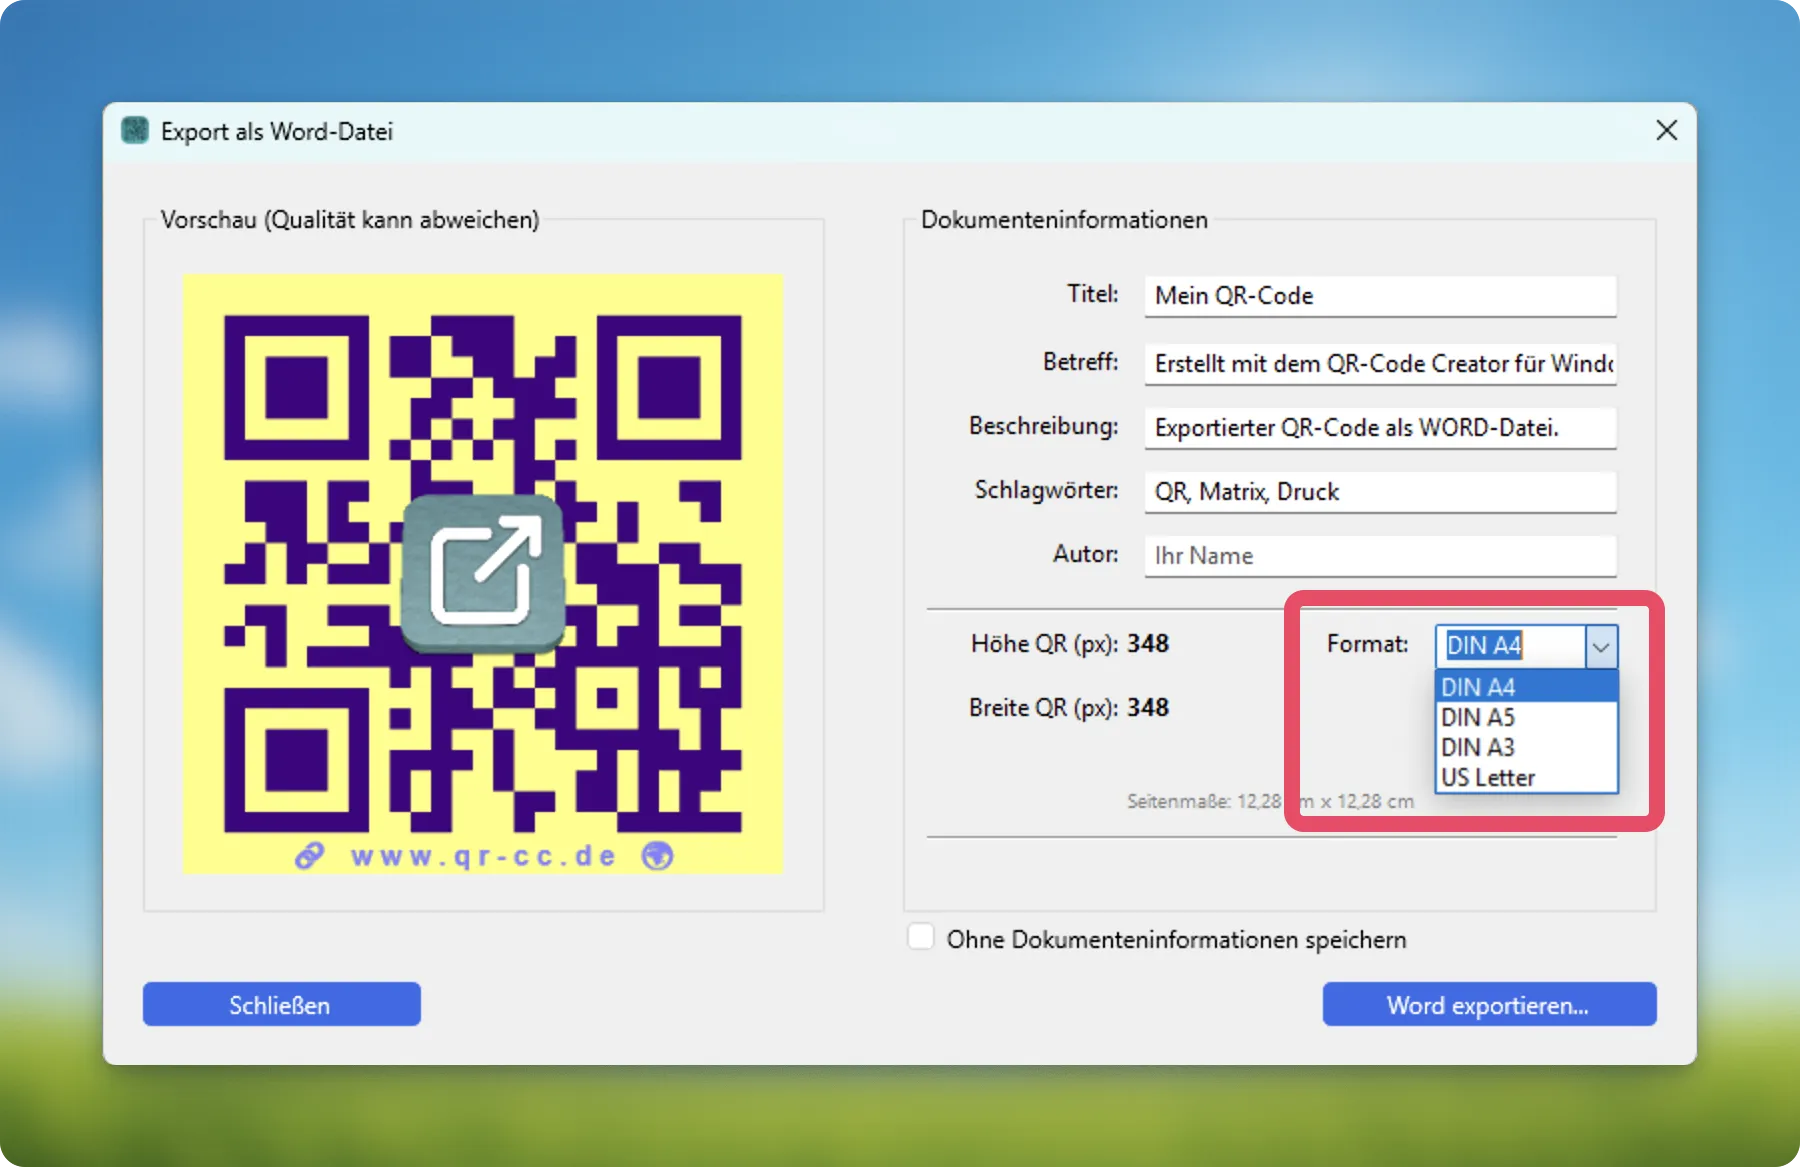Viewport: 1800px width, 1167px height.
Task: Click the Autor input field
Action: 1380,556
